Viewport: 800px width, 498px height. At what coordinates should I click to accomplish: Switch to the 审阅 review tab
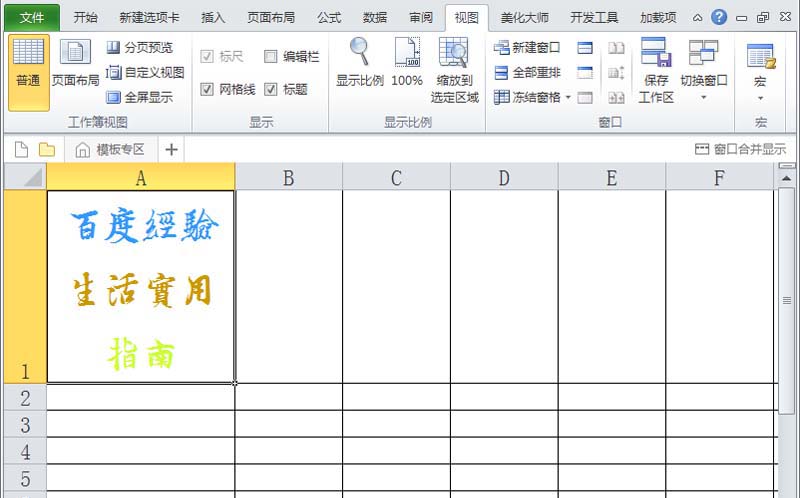tap(421, 18)
